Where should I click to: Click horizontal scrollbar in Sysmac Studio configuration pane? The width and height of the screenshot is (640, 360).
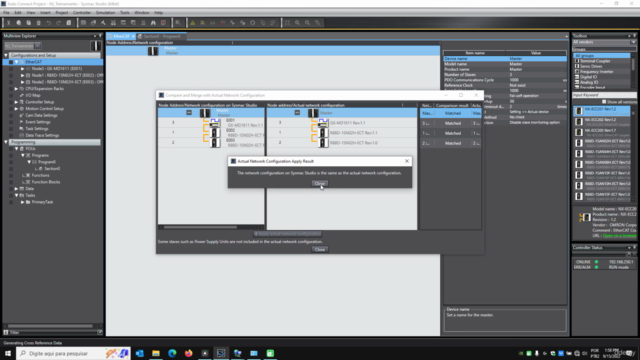(200, 227)
